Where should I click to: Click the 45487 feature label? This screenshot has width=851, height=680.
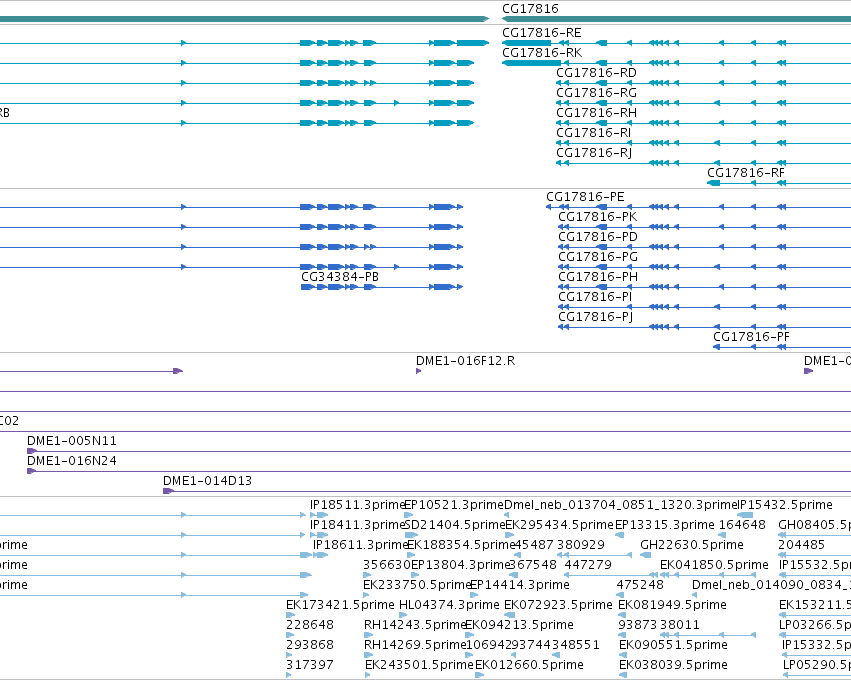click(x=535, y=545)
